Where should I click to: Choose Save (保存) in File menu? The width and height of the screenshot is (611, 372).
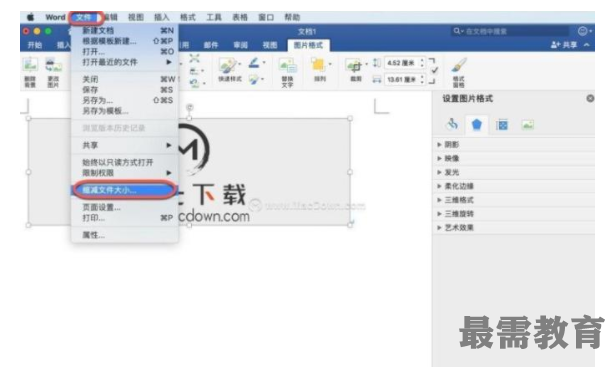point(125,90)
